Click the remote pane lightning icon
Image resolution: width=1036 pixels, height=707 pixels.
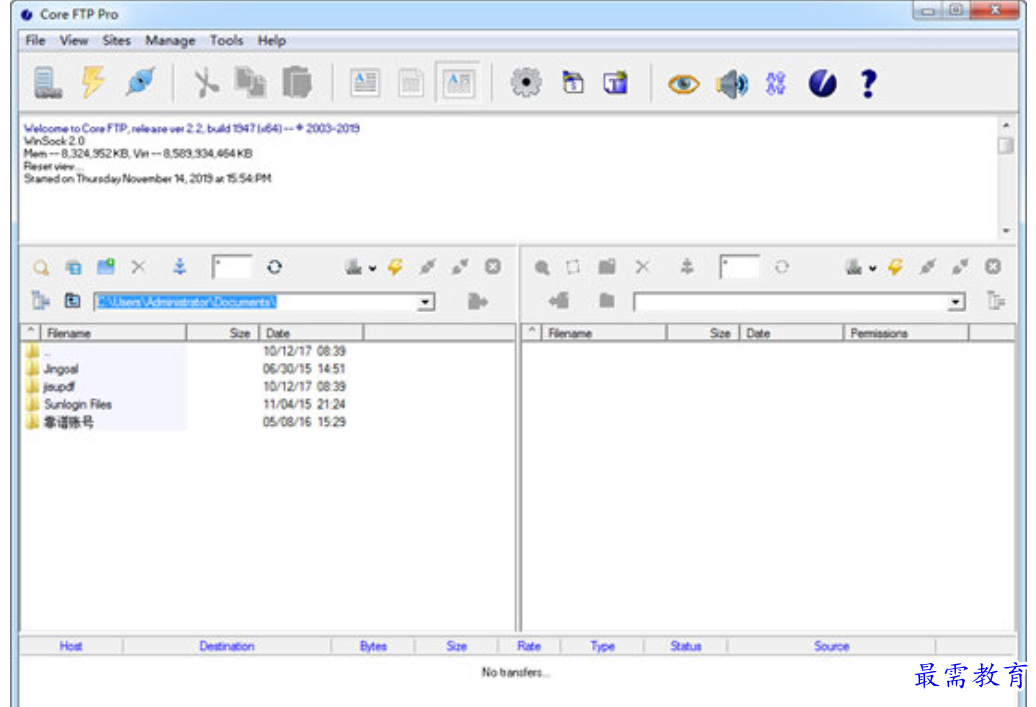tap(895, 266)
